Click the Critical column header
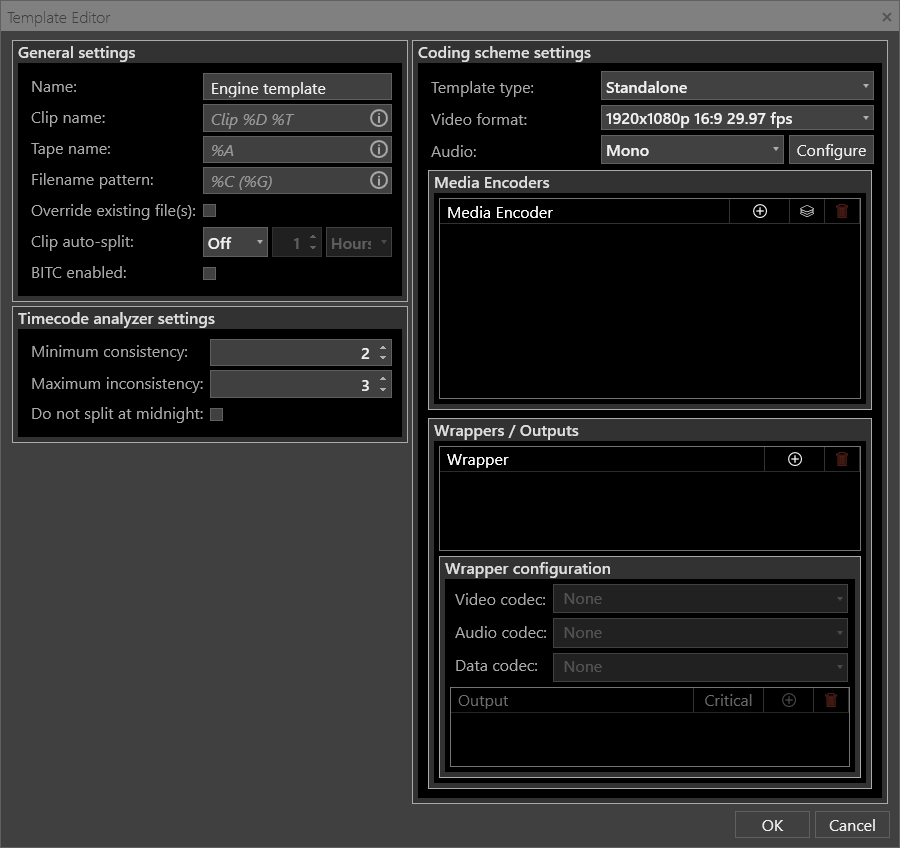This screenshot has width=900, height=848. point(728,700)
